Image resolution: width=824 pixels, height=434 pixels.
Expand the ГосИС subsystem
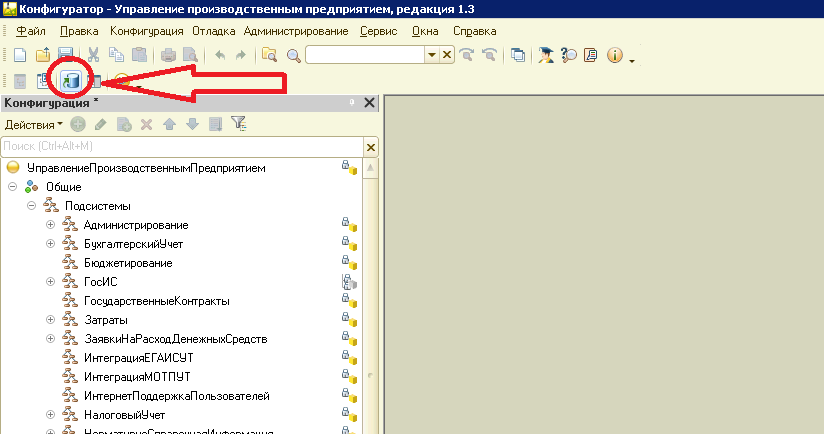[x=50, y=282]
